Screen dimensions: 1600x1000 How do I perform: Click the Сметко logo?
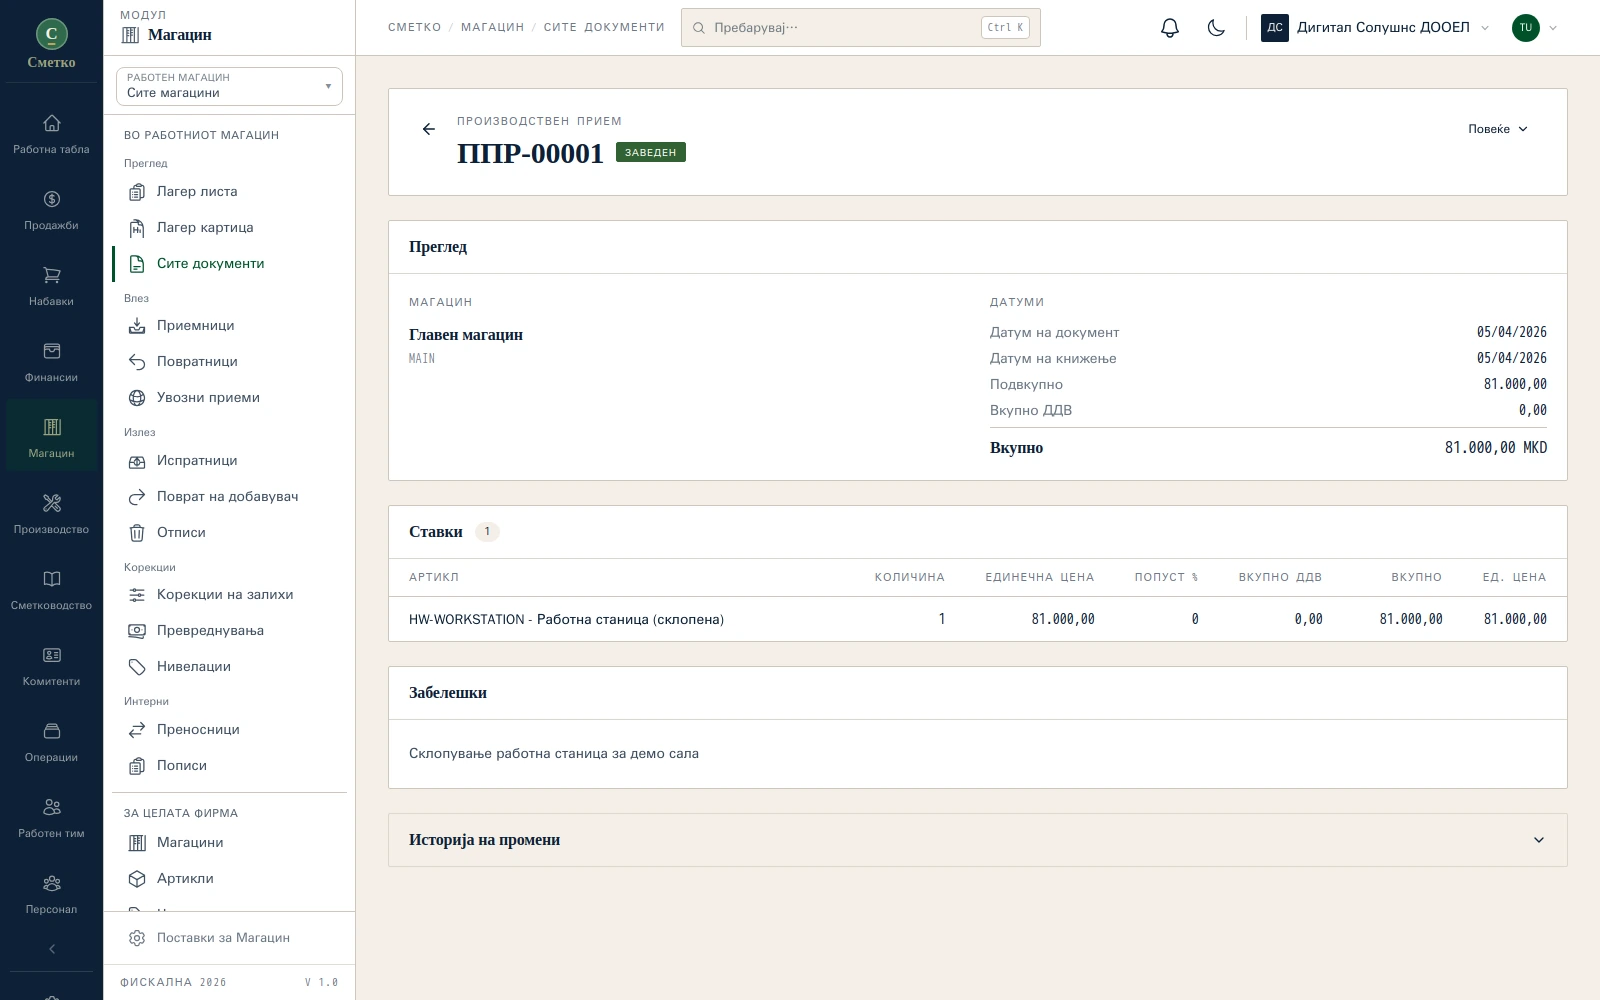[x=51, y=45]
